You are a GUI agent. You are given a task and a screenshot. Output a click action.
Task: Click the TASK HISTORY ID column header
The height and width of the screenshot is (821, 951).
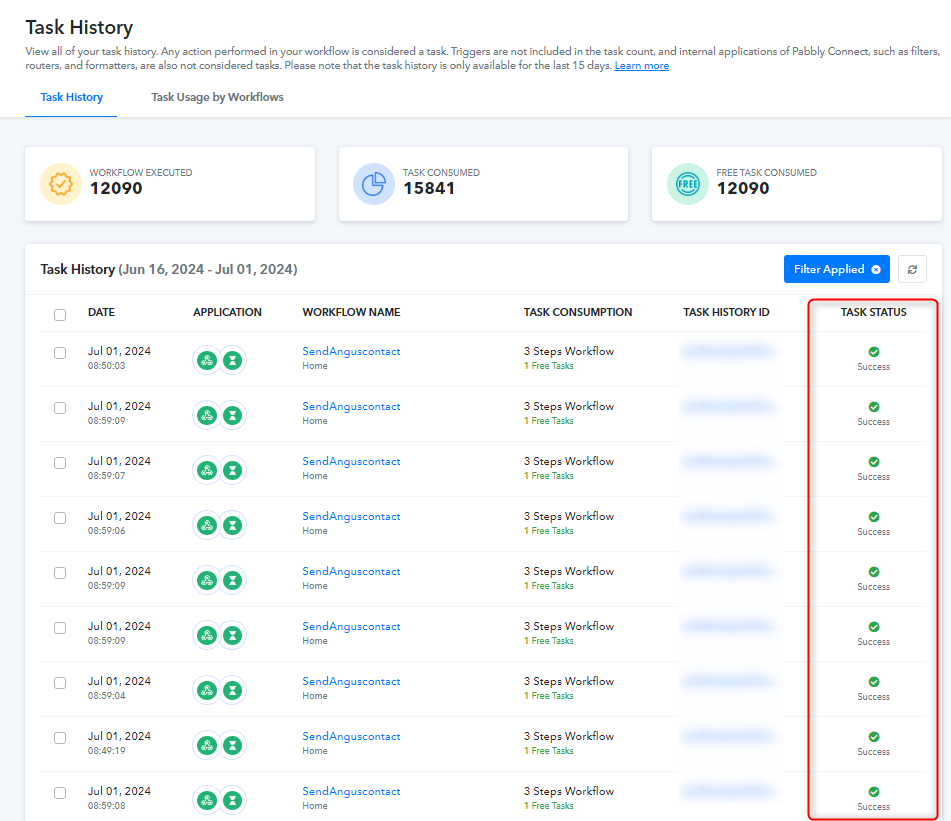click(726, 312)
